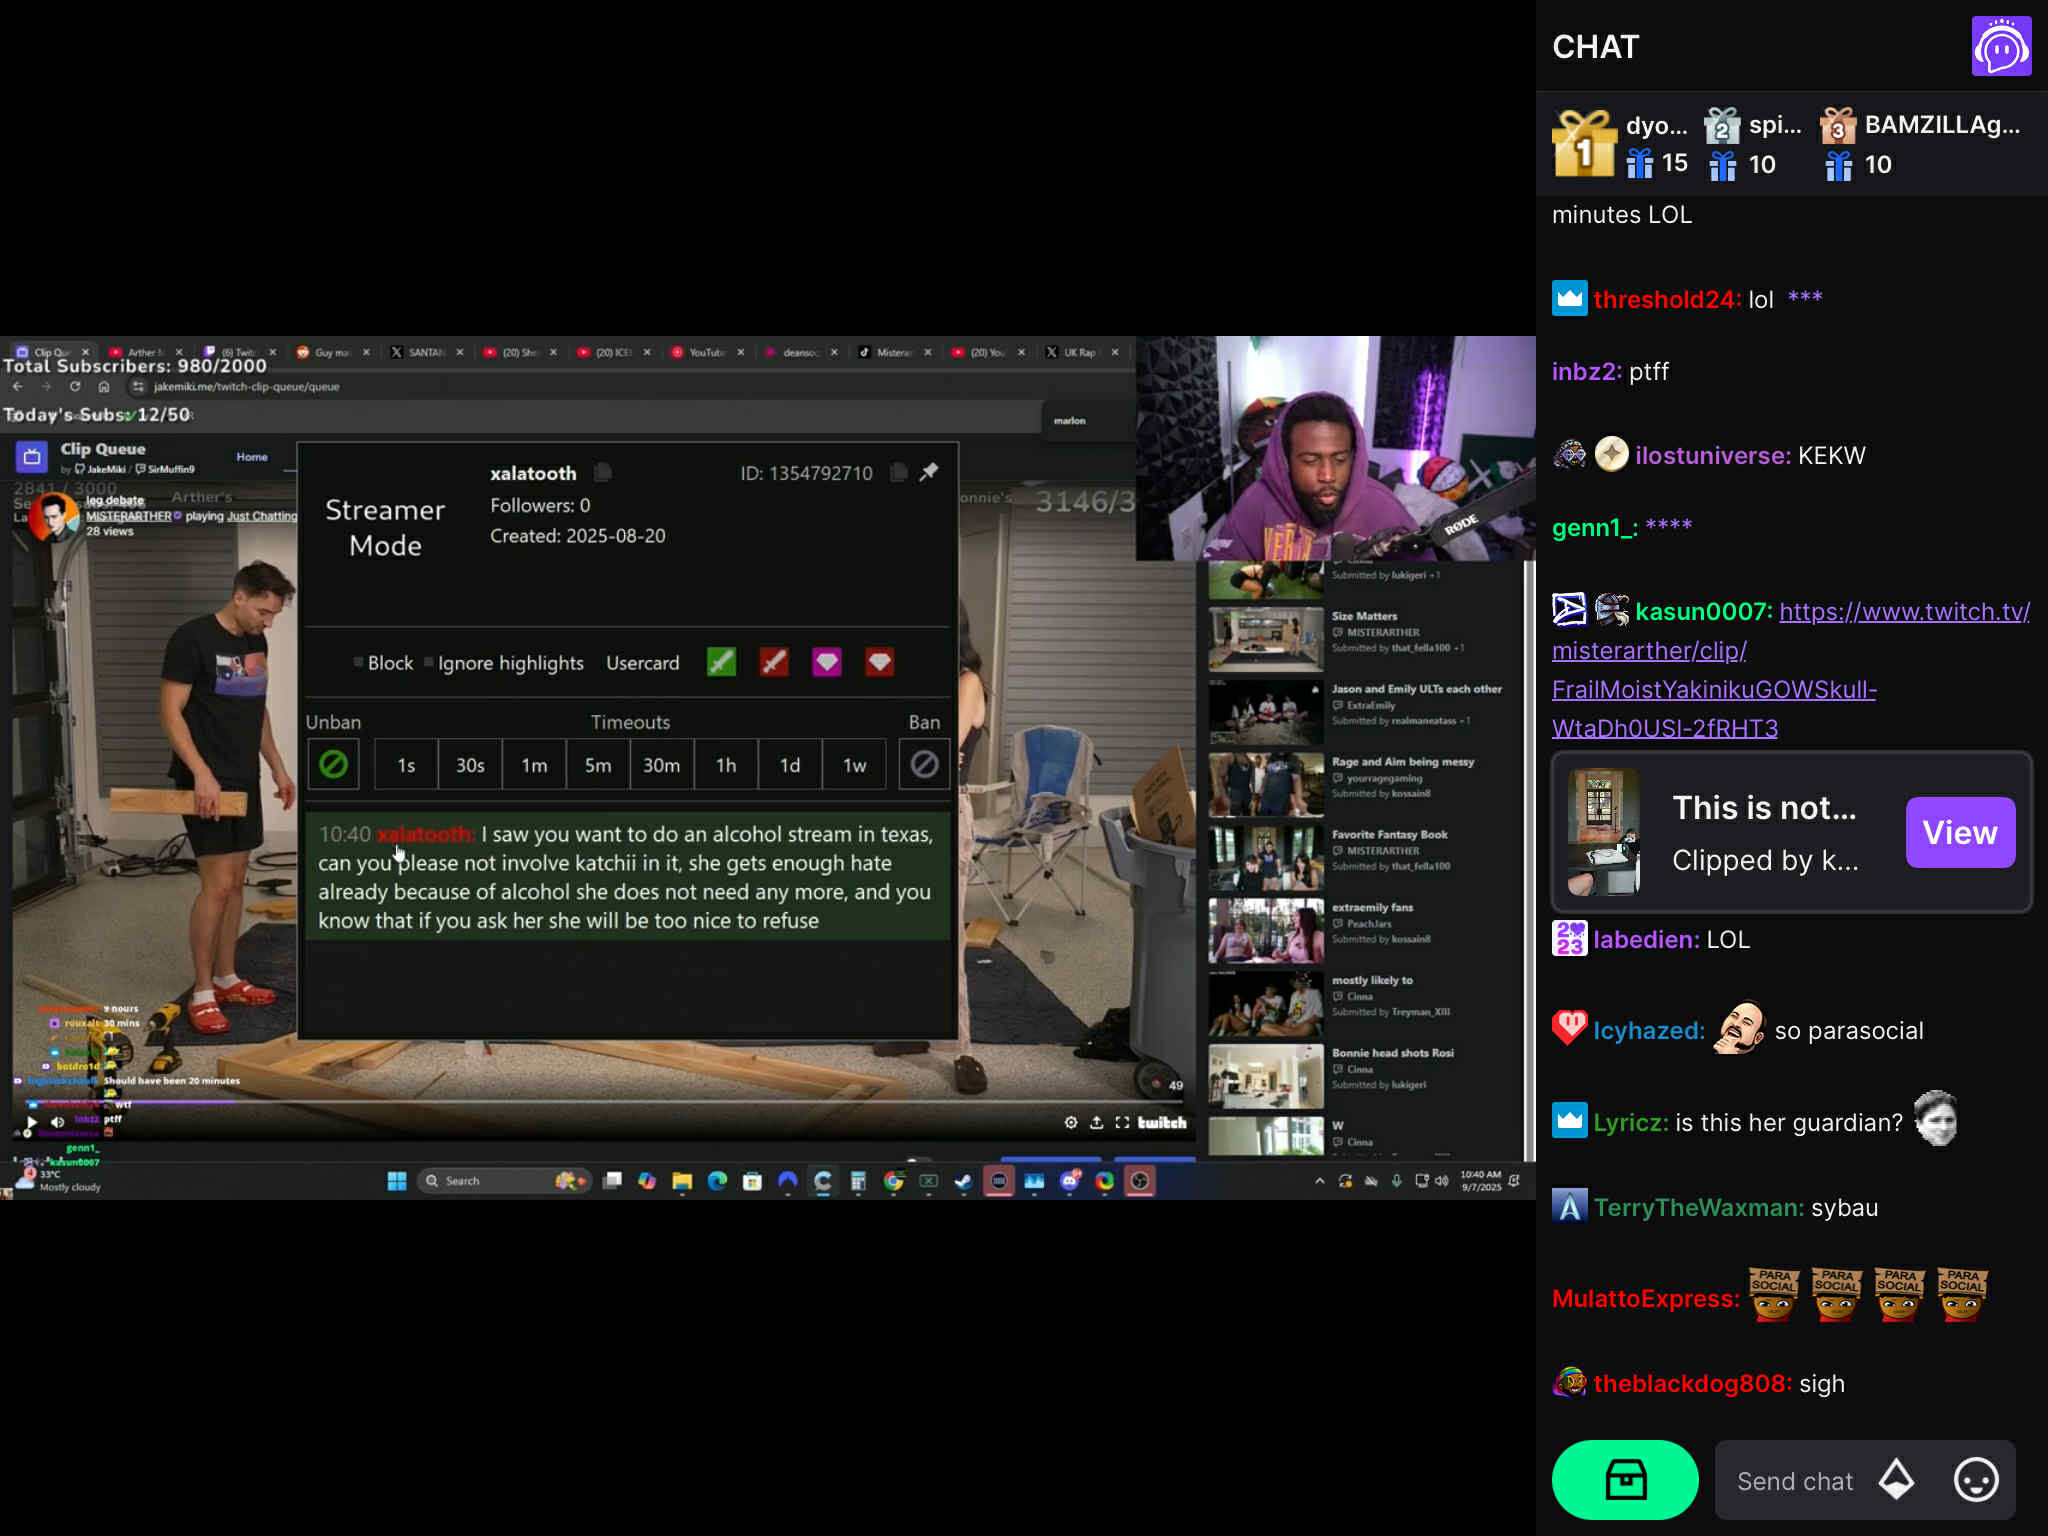Select the Size Matters clip thumbnail
Image resolution: width=2048 pixels, height=1536 pixels.
[1265, 637]
